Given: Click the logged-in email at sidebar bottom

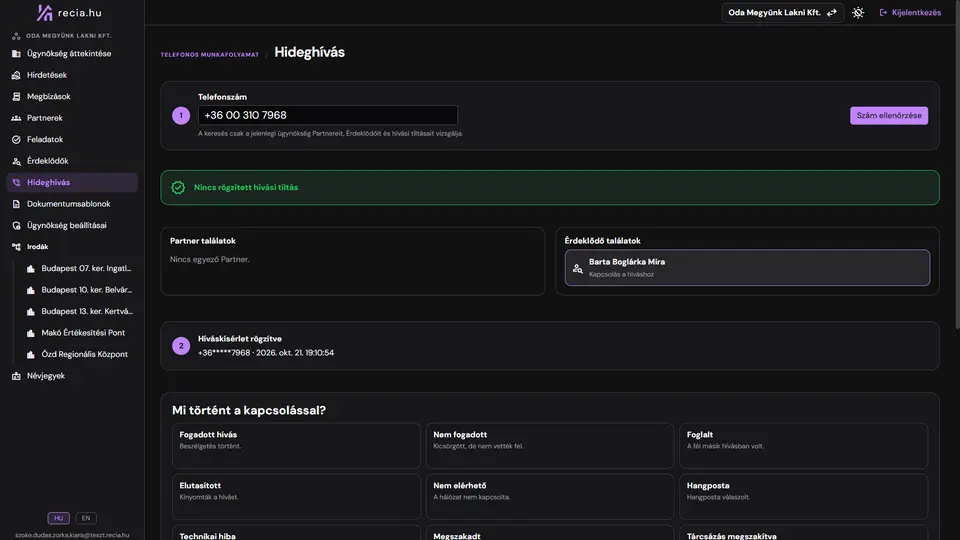Looking at the screenshot, I should pos(72,535).
